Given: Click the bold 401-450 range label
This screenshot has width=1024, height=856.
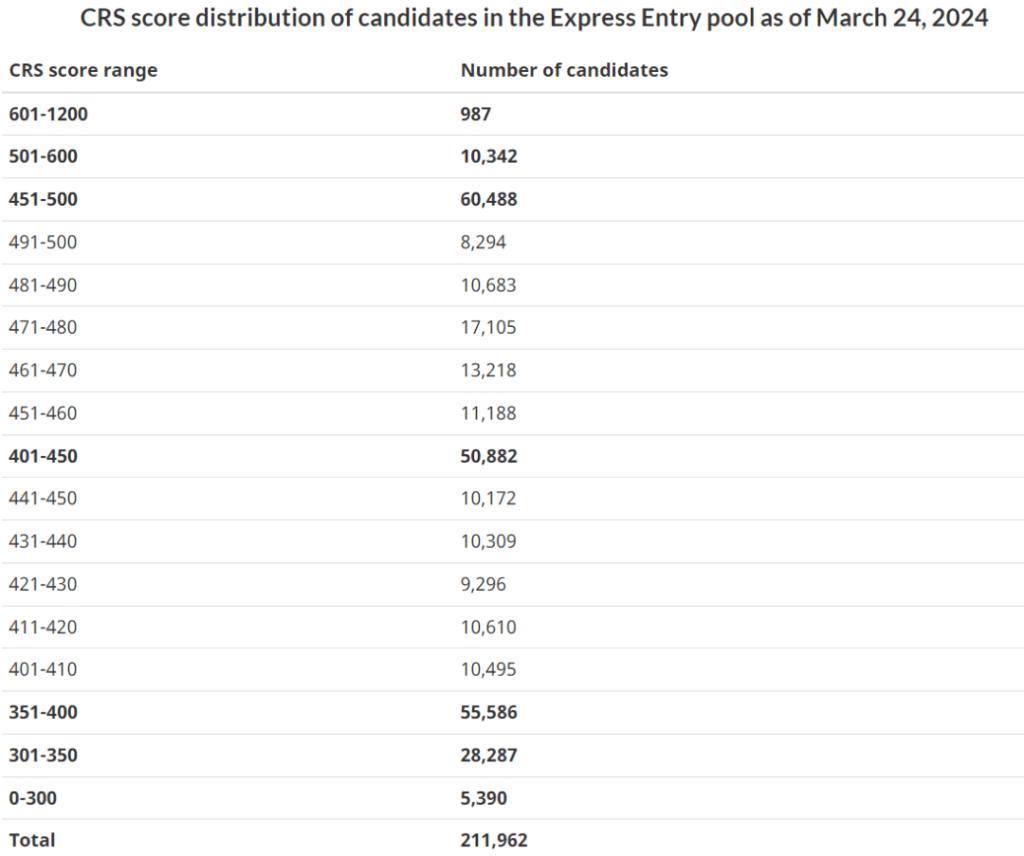Looking at the screenshot, I should coord(43,457).
